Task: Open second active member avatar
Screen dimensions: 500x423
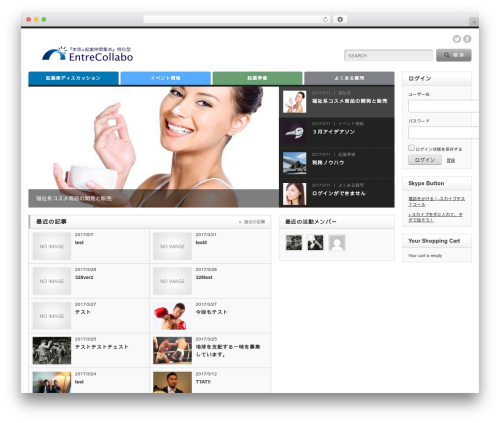Action: point(315,242)
